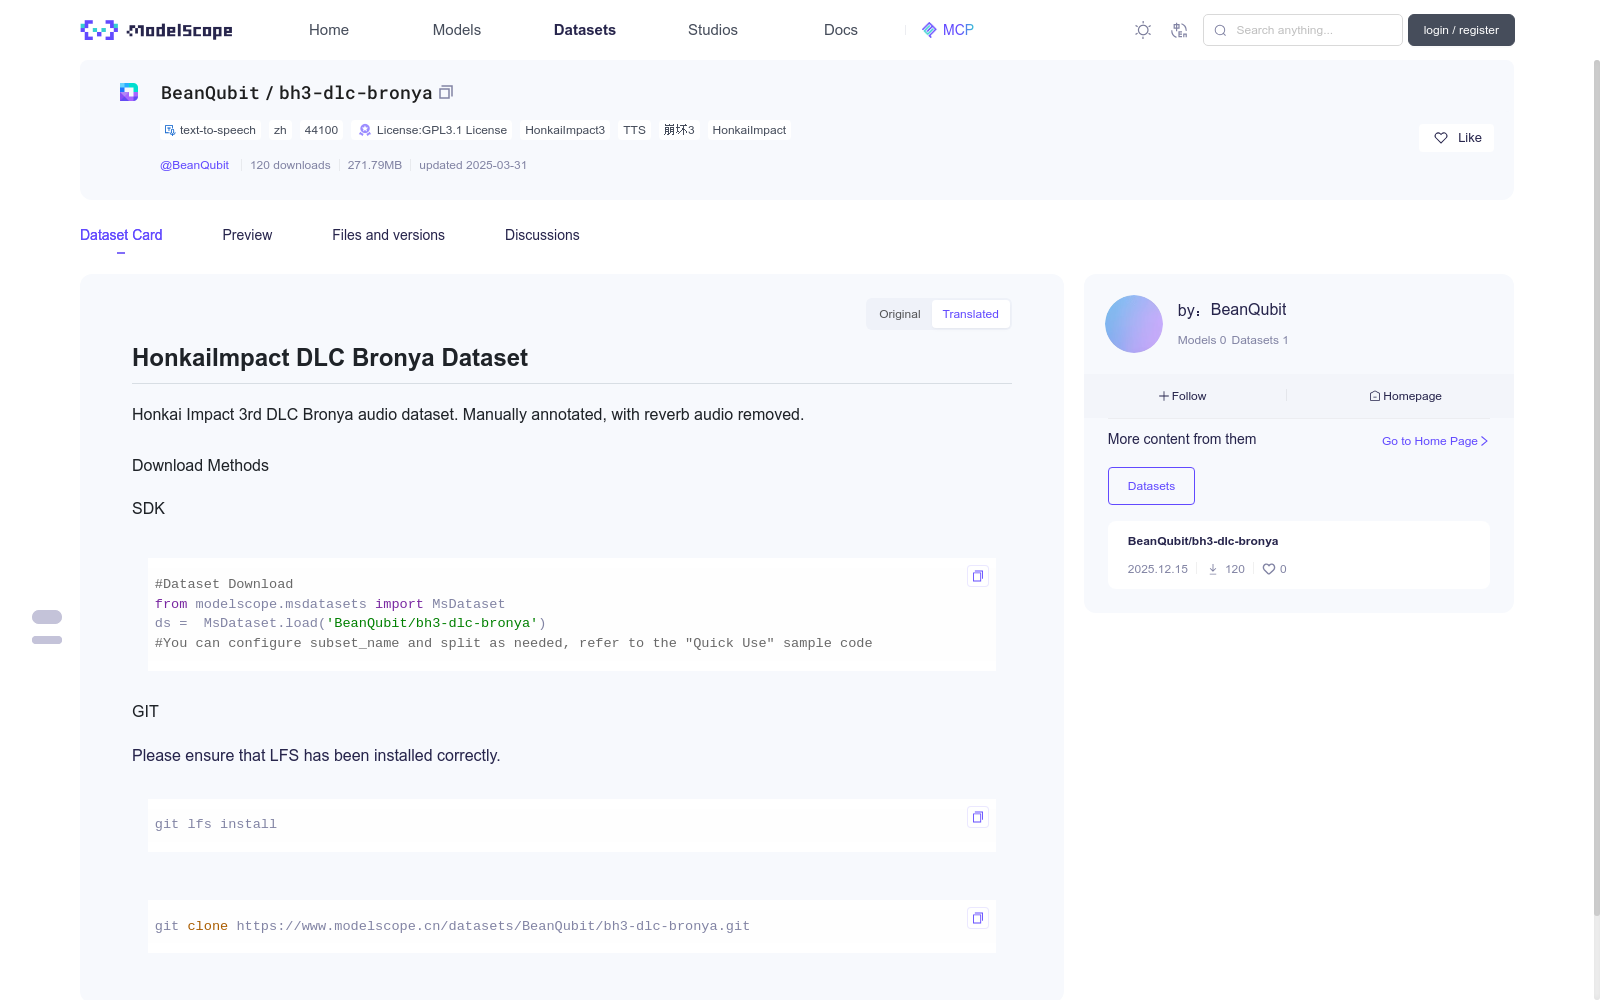Open the Discussions tab
The width and height of the screenshot is (1600, 1000).
click(x=542, y=235)
